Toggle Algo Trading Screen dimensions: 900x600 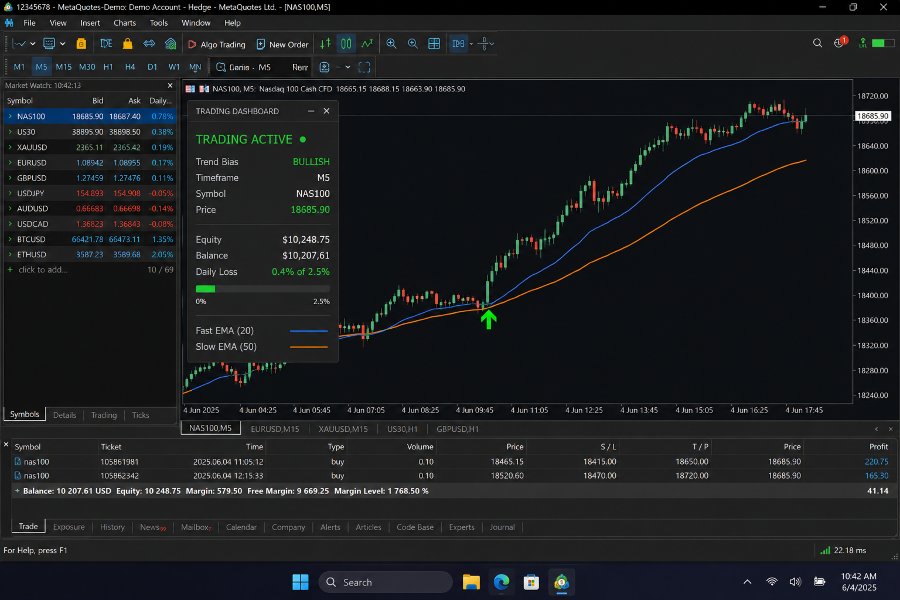216,44
